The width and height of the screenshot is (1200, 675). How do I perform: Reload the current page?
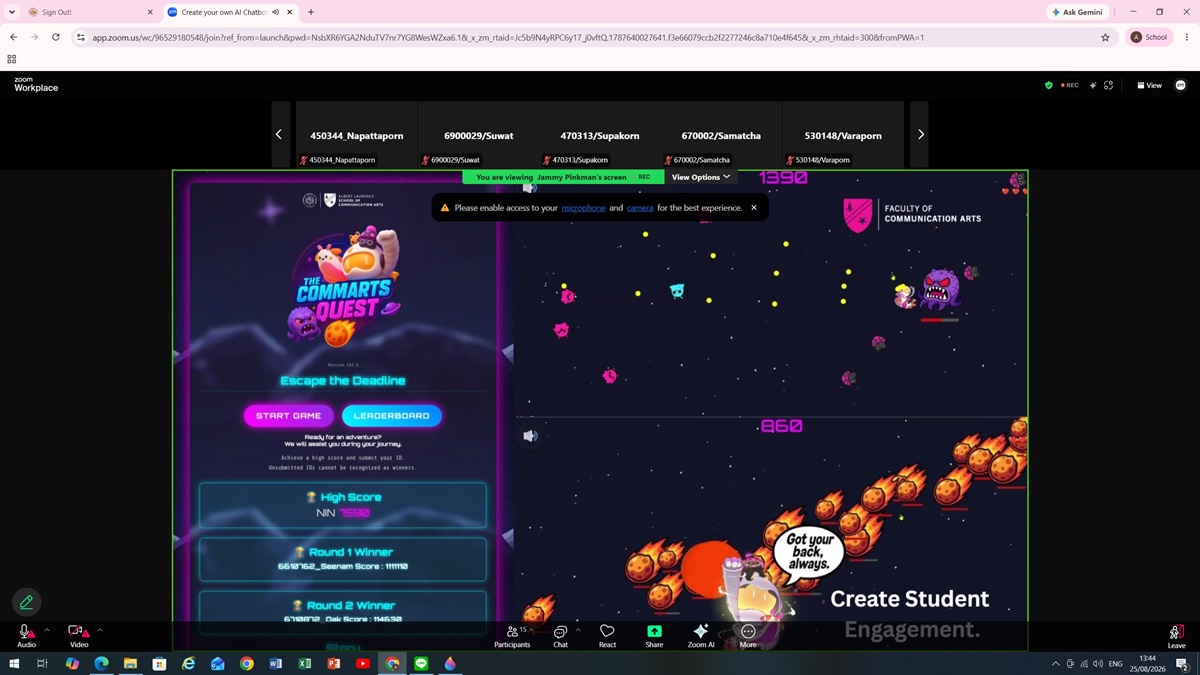coord(55,37)
